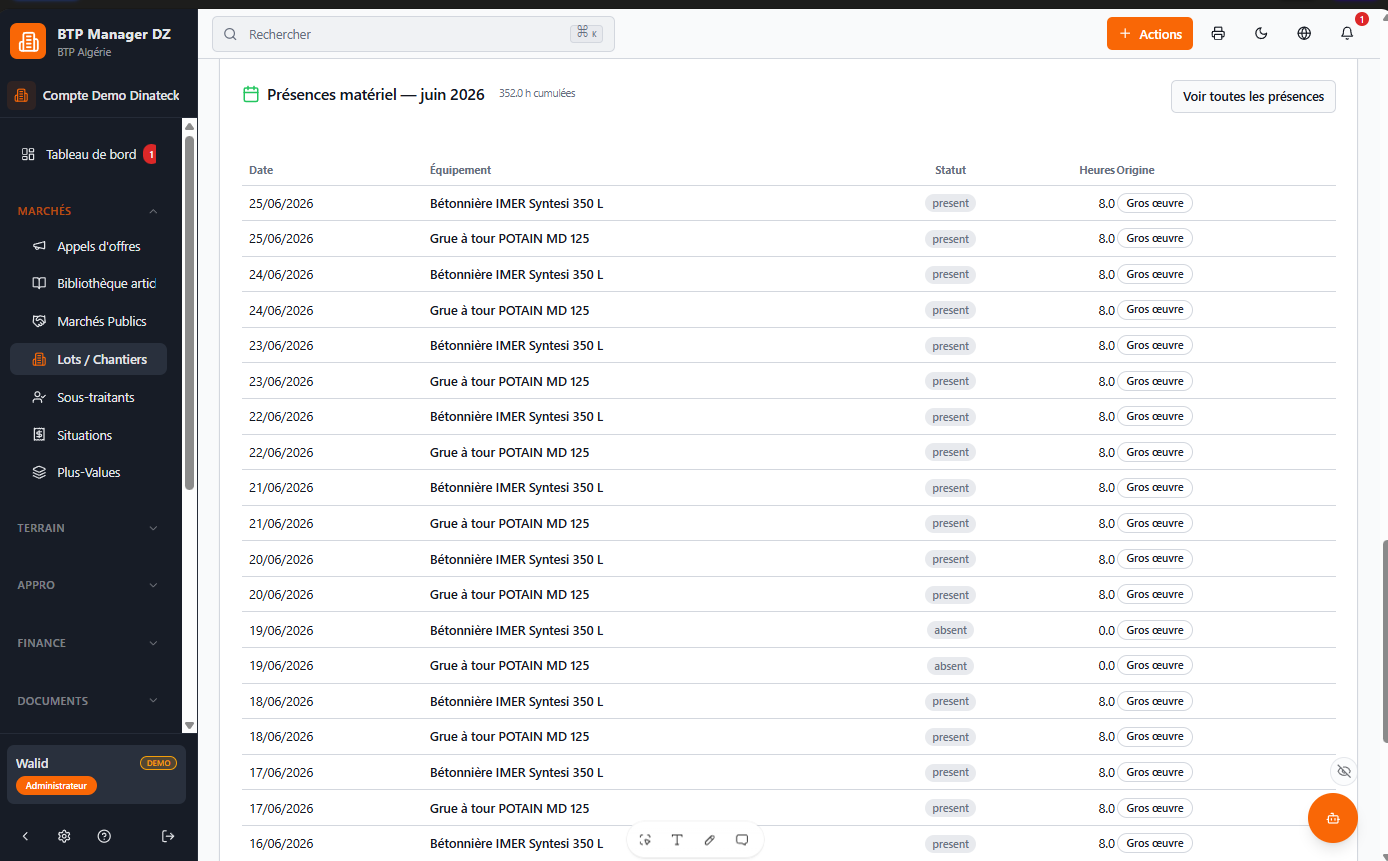1388x861 pixels.
Task: Select the comment tool in the floating toolbar
Action: (742, 840)
